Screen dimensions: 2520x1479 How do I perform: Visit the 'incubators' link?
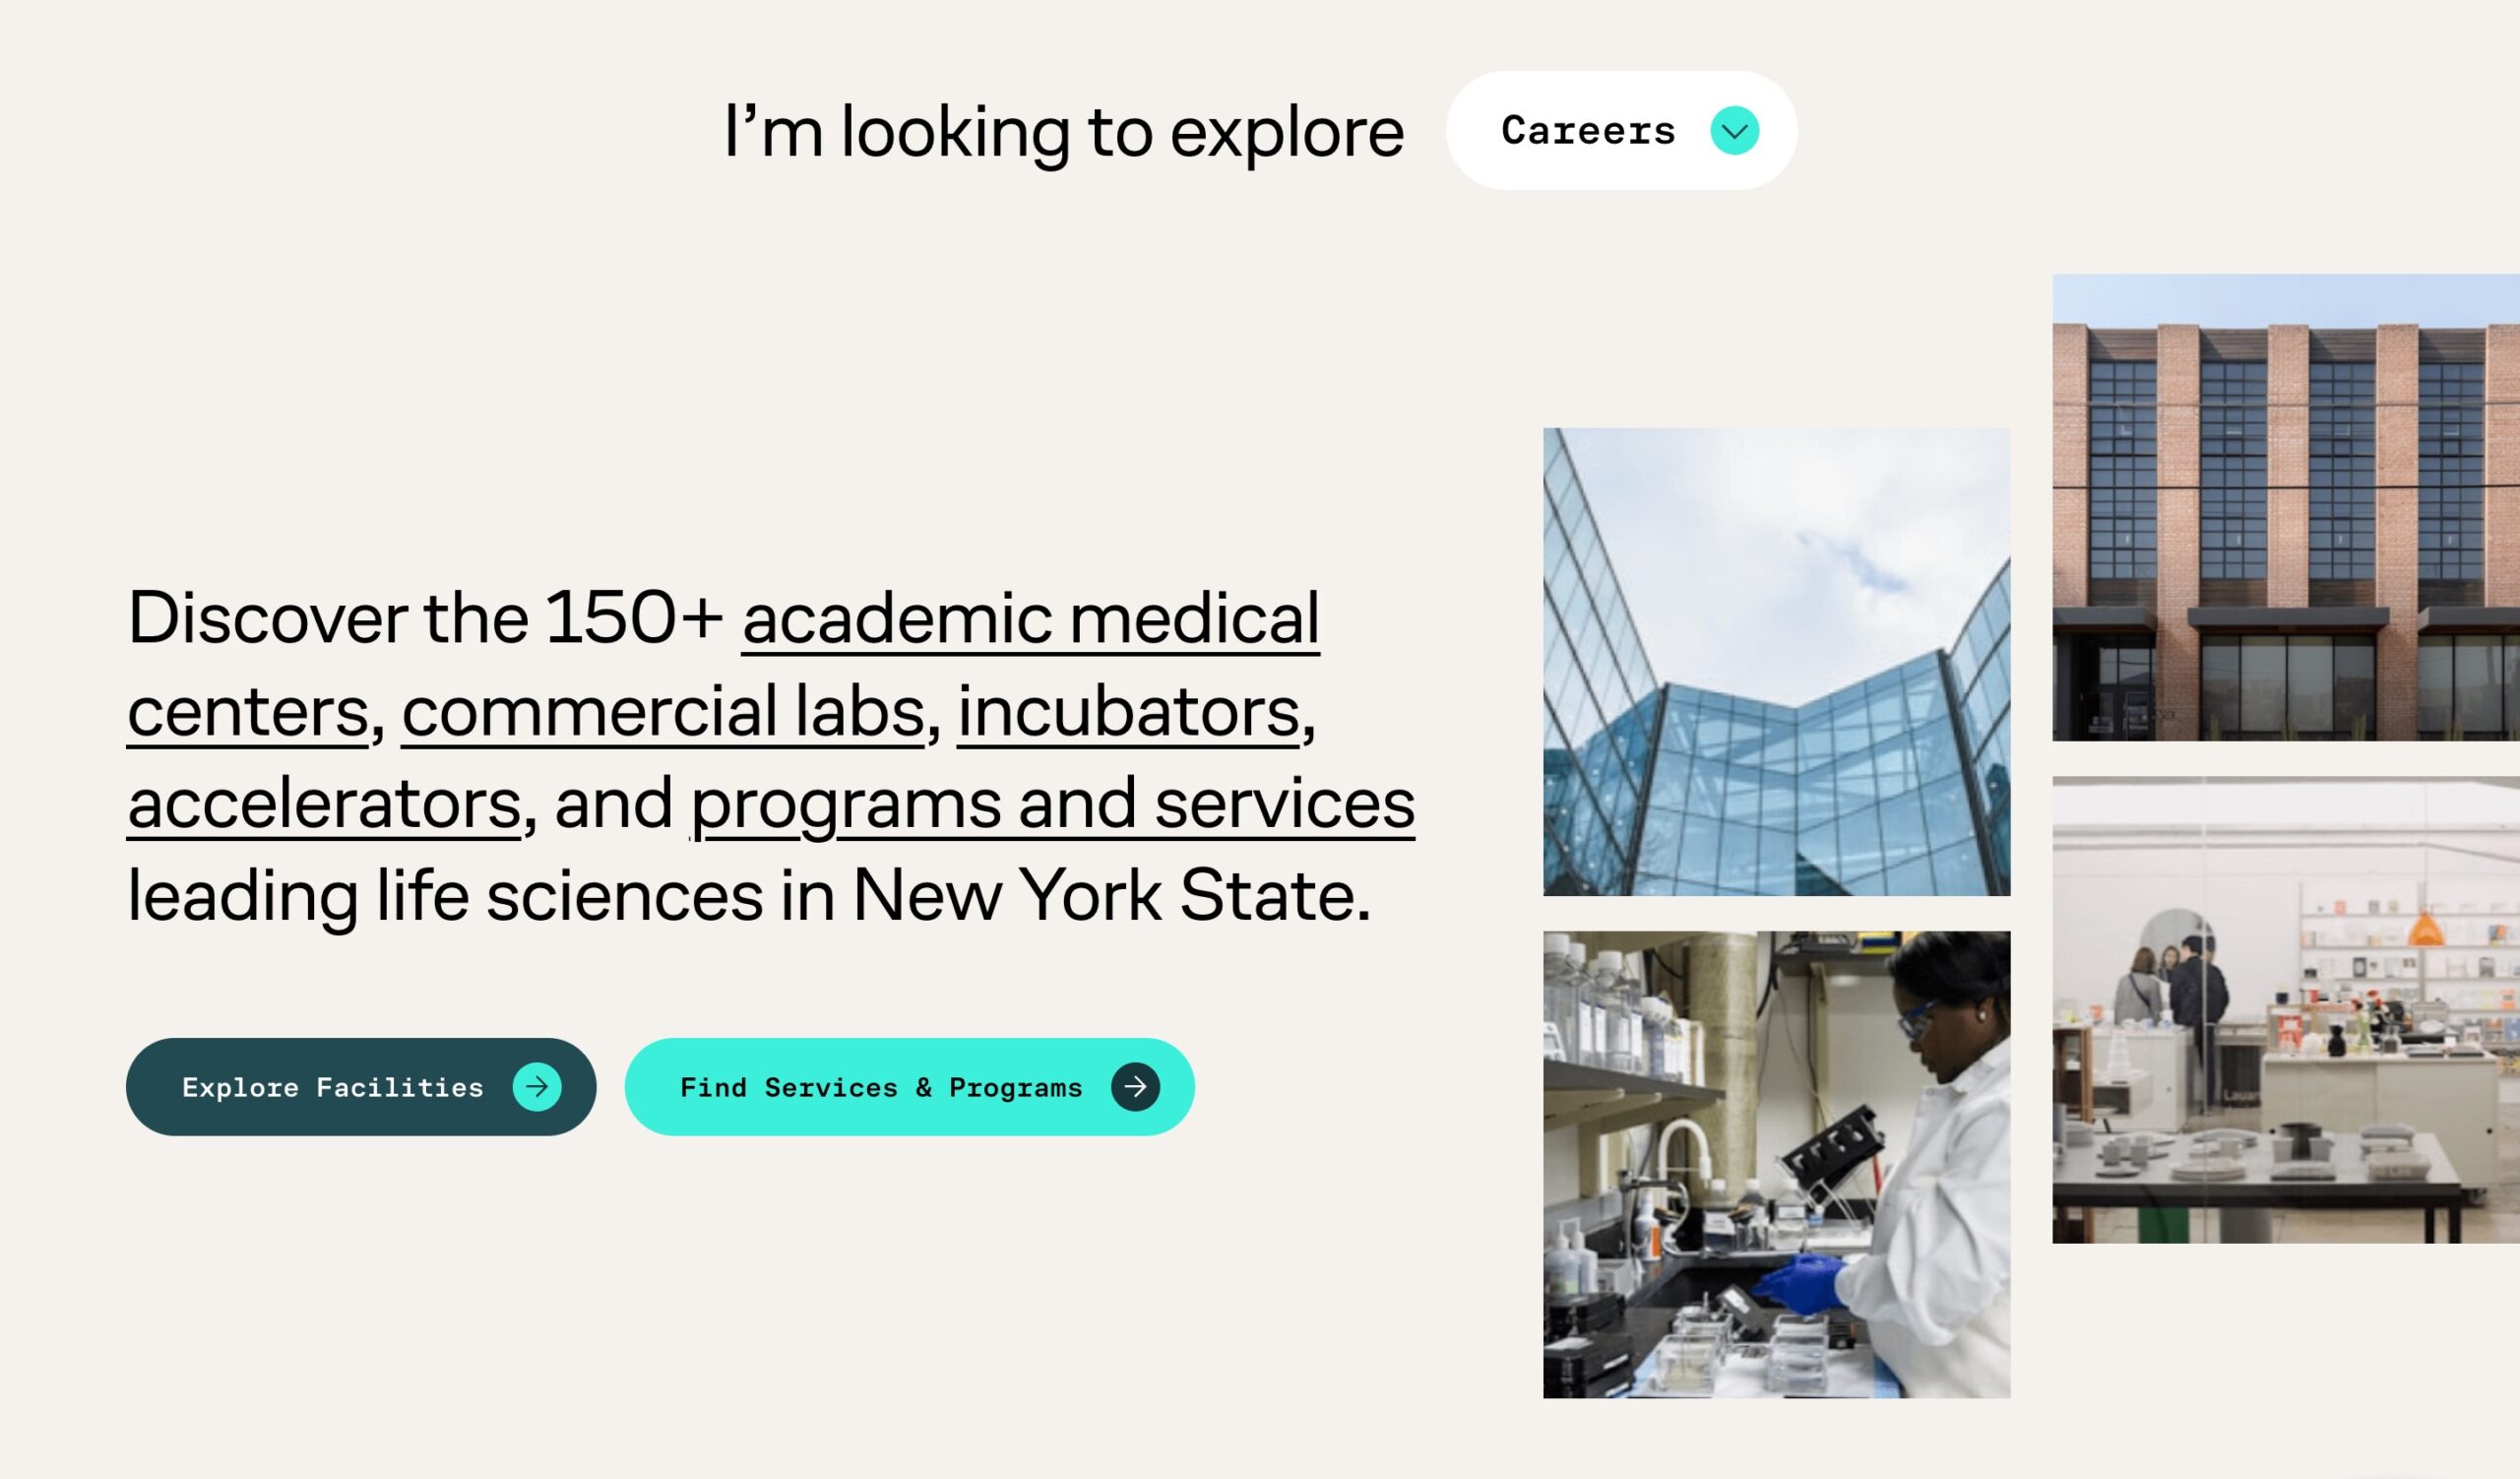click(1128, 711)
